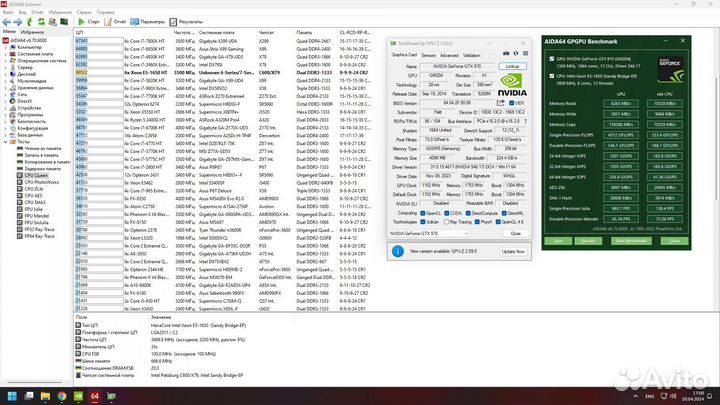Go forward with the AIDA64 forward arrow
Screen dimensions: 720x405
click(x=18, y=22)
